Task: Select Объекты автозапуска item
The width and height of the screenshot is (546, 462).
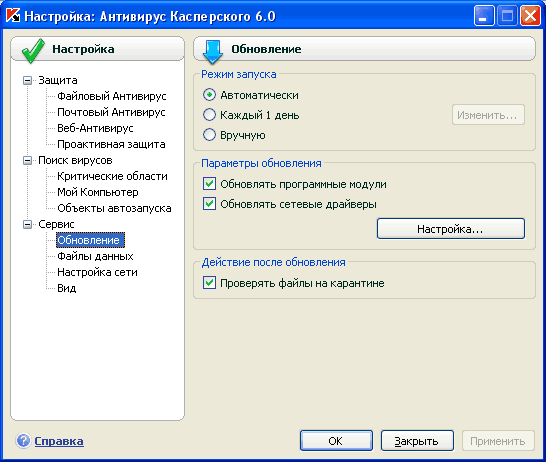Action: click(x=114, y=208)
